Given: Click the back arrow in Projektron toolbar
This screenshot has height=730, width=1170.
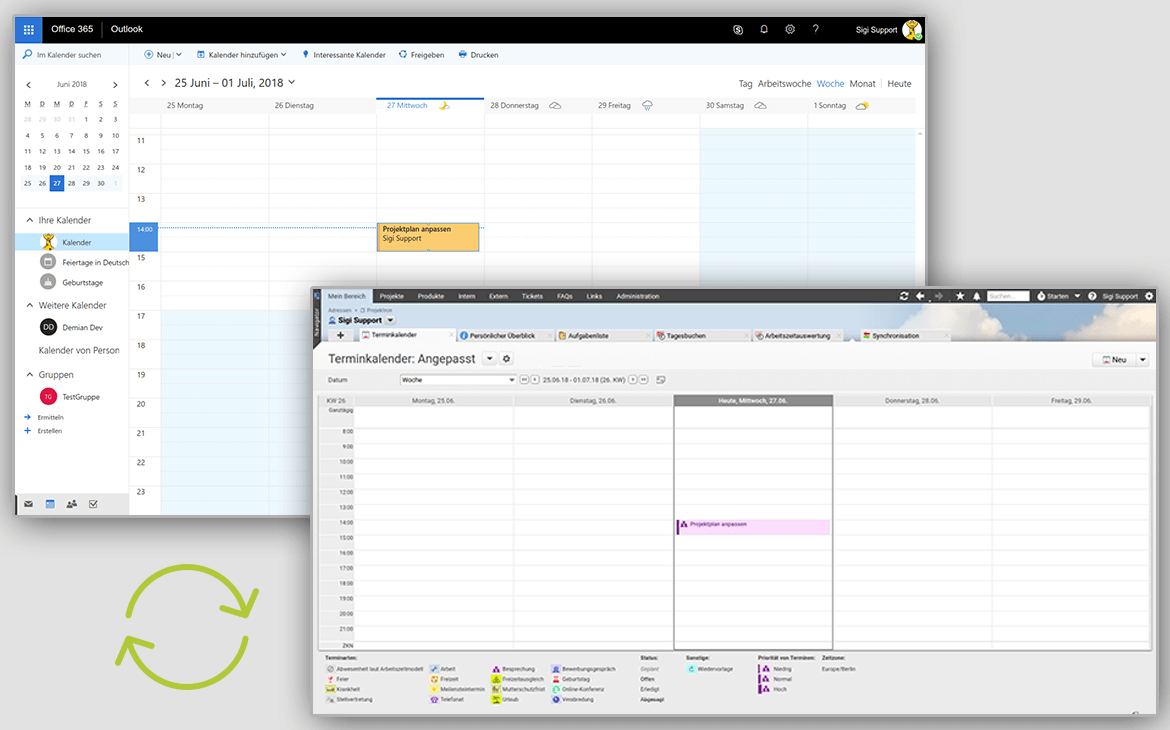Looking at the screenshot, I should [x=921, y=296].
